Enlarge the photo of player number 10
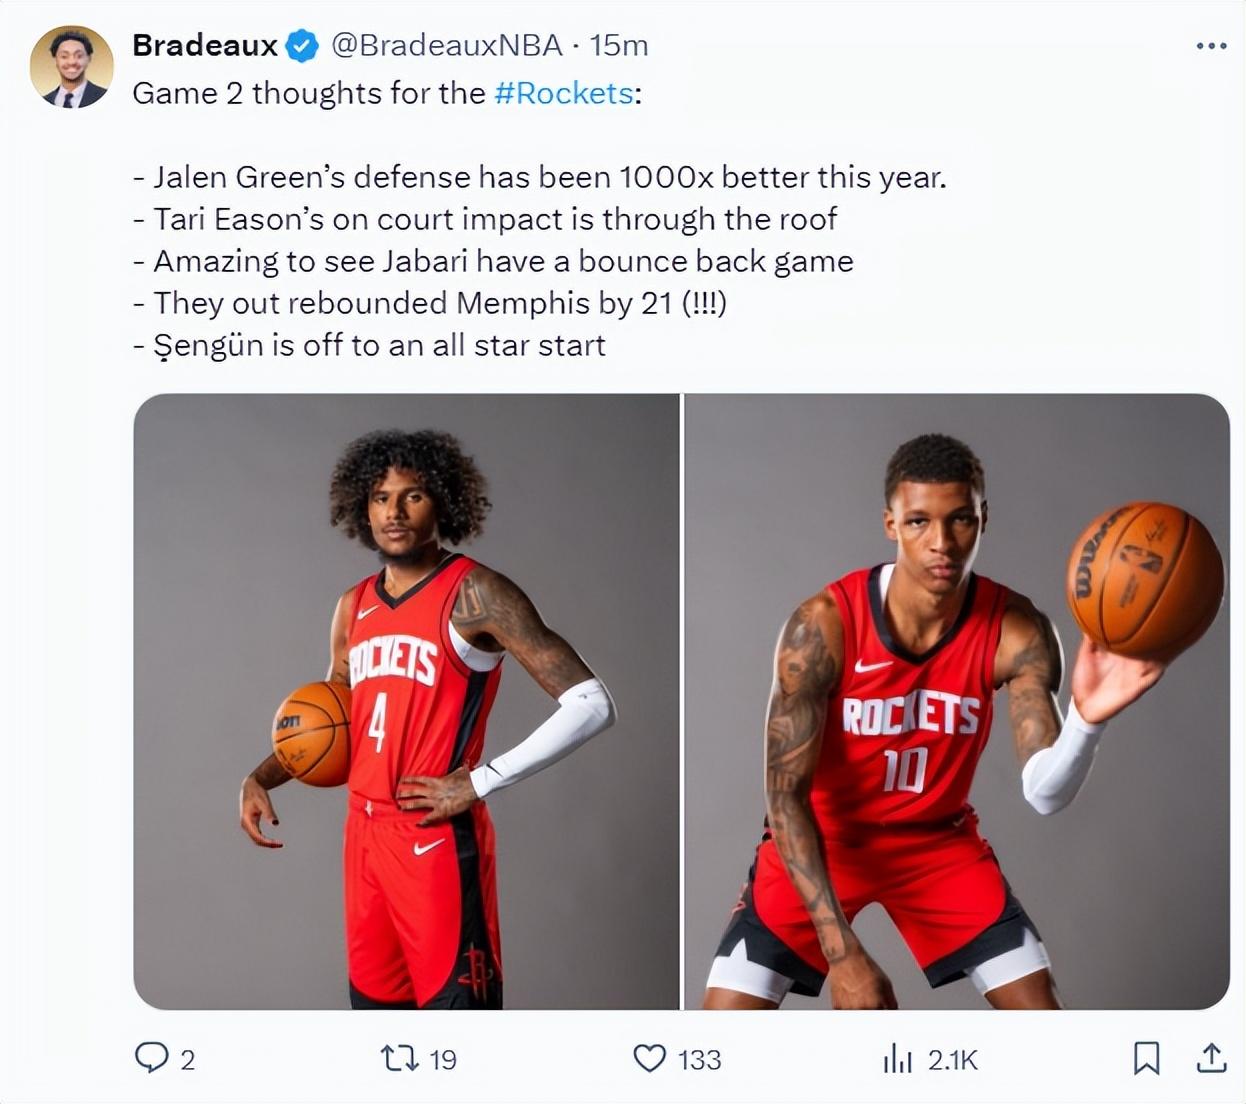Image resolution: width=1246 pixels, height=1104 pixels. click(x=957, y=701)
